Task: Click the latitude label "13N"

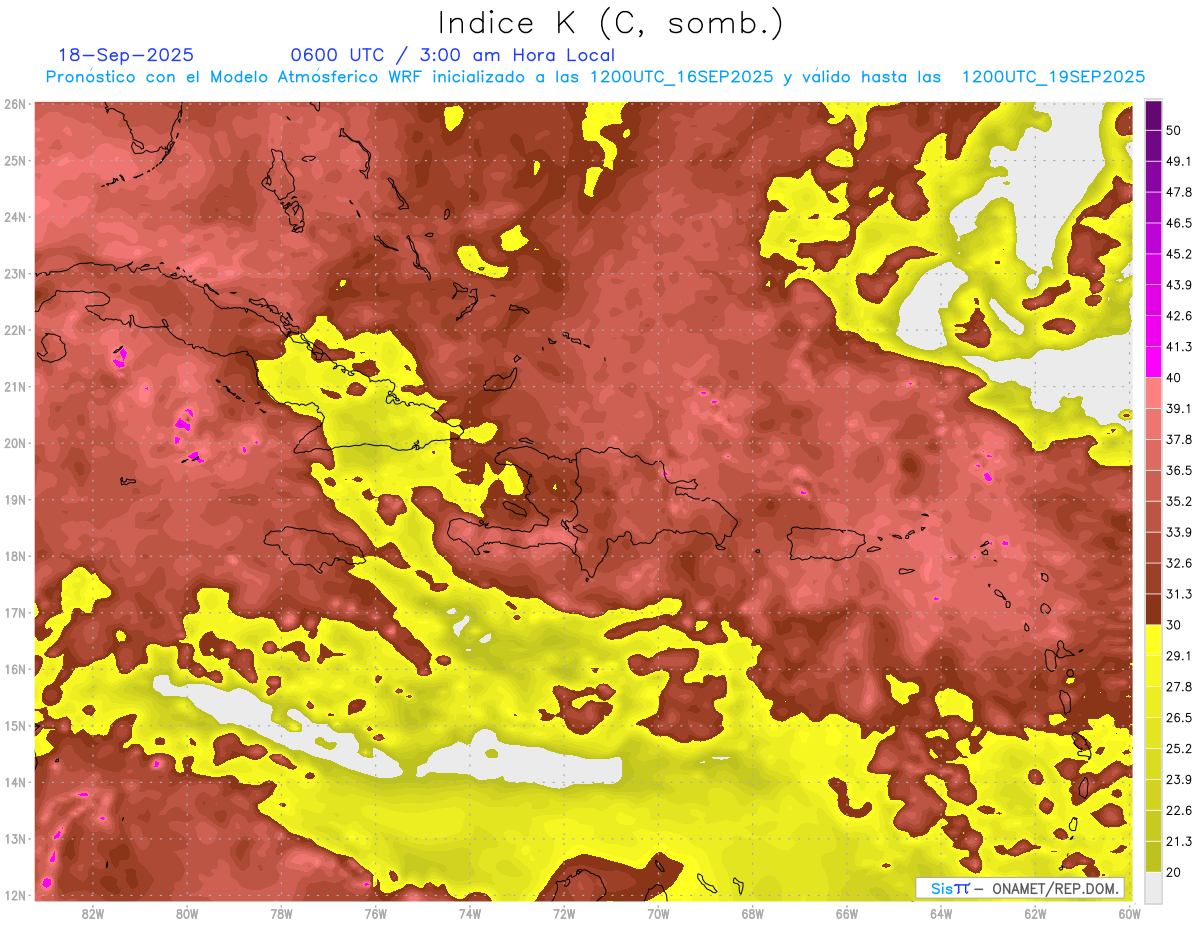Action: coord(15,838)
